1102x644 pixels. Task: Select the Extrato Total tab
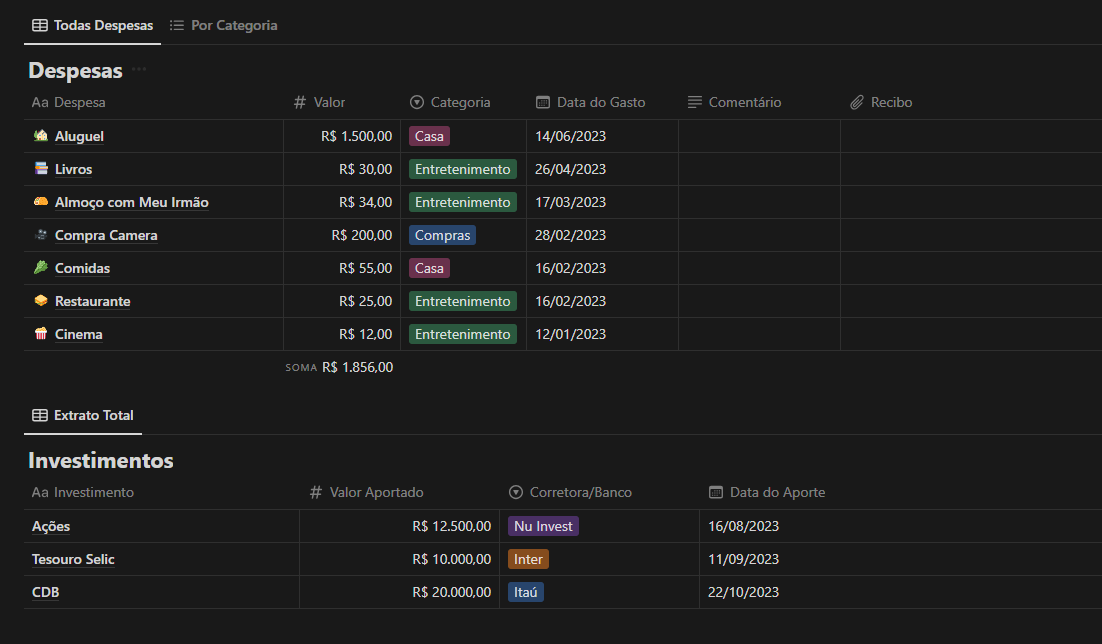(83, 416)
